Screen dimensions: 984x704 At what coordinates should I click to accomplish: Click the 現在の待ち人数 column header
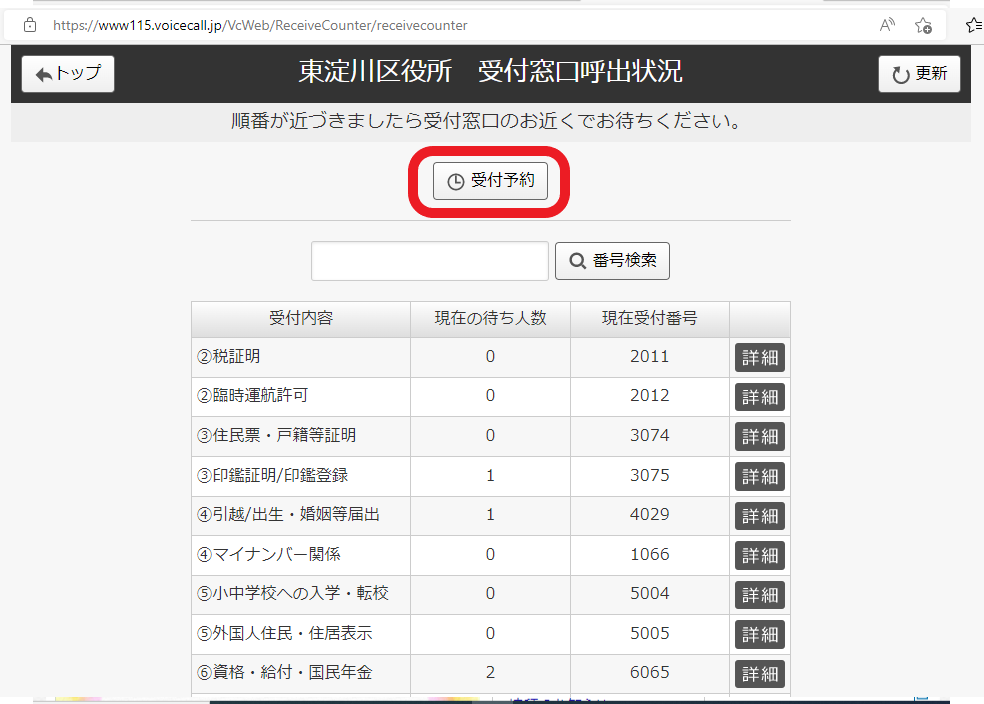point(490,319)
